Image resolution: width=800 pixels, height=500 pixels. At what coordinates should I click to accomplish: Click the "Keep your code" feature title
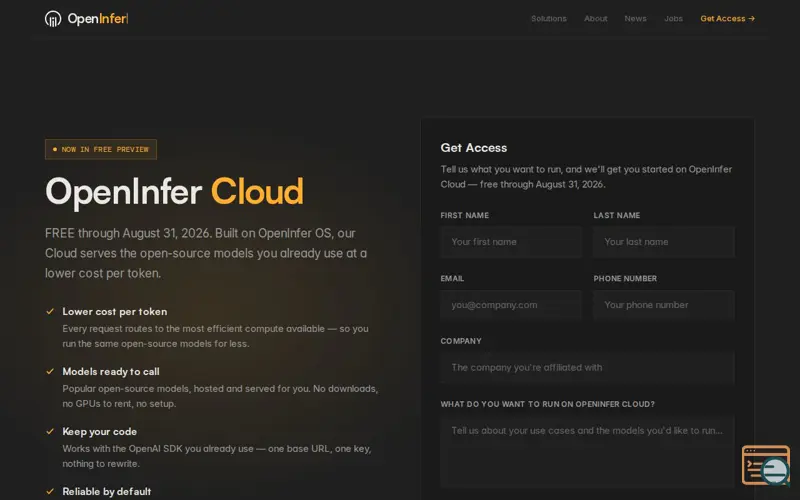tap(99, 432)
